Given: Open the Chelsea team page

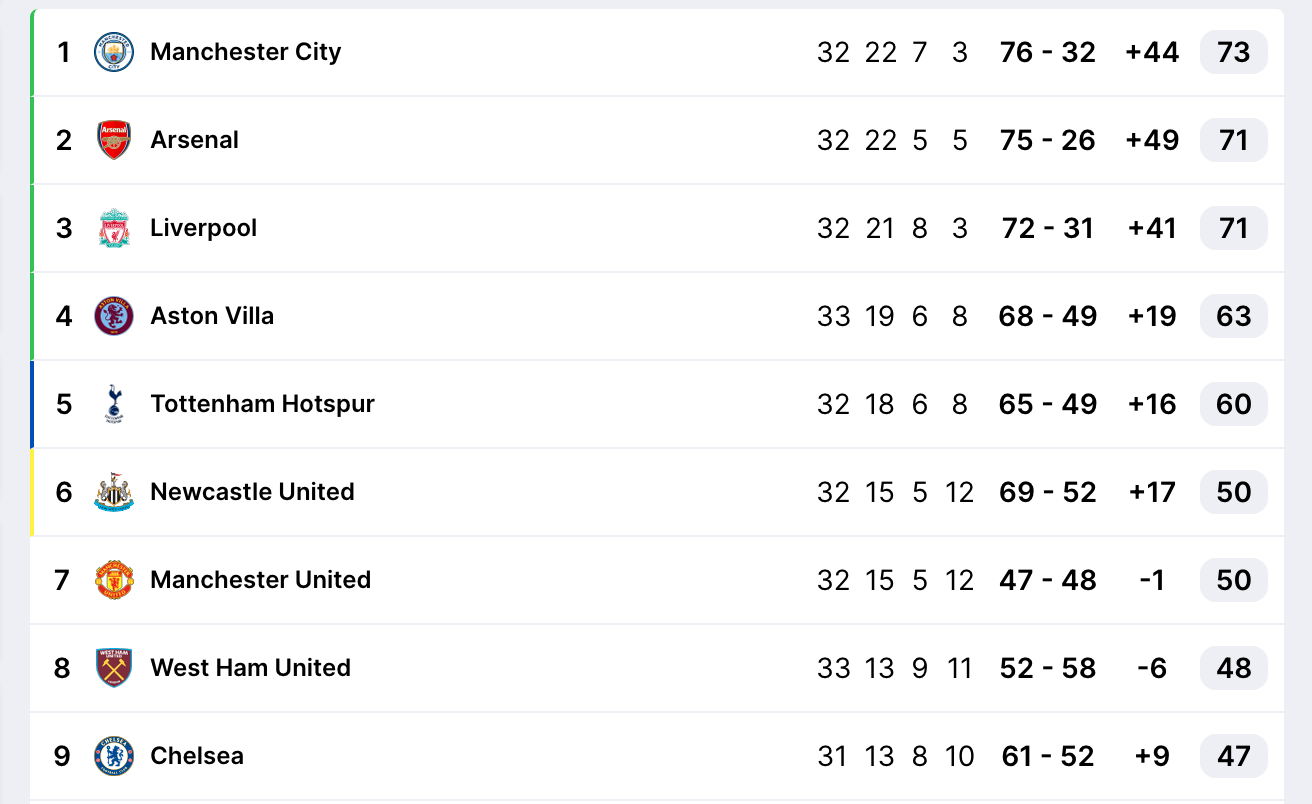Looking at the screenshot, I should click(197, 756).
